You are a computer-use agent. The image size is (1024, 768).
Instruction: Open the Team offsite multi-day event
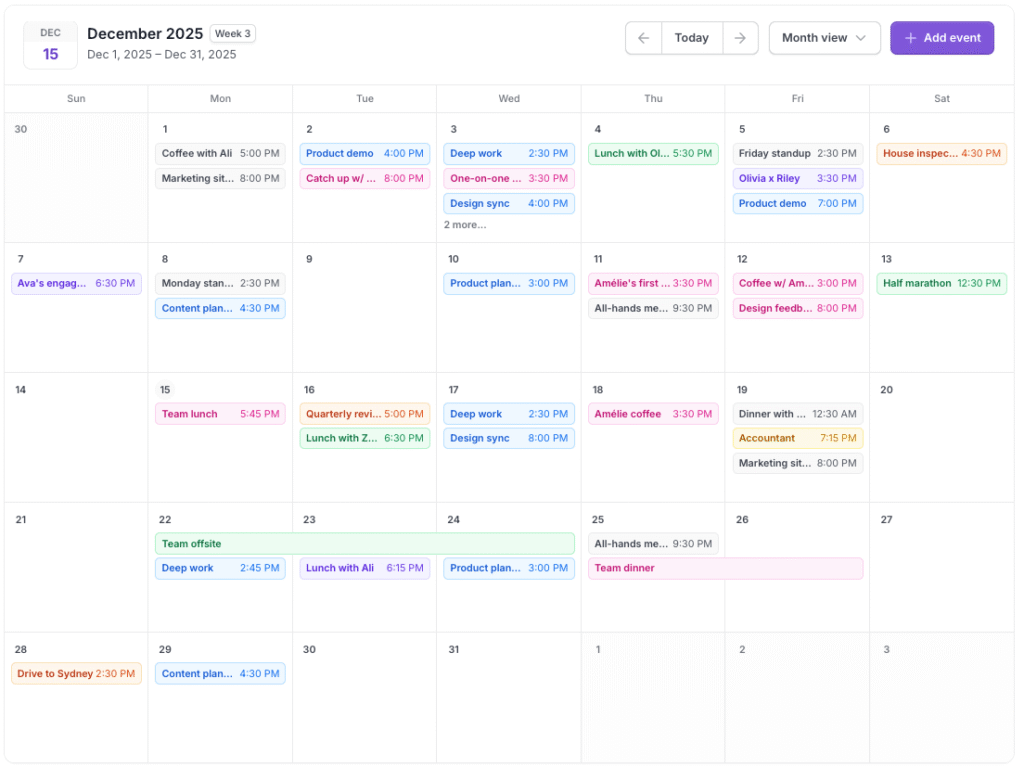coord(365,544)
